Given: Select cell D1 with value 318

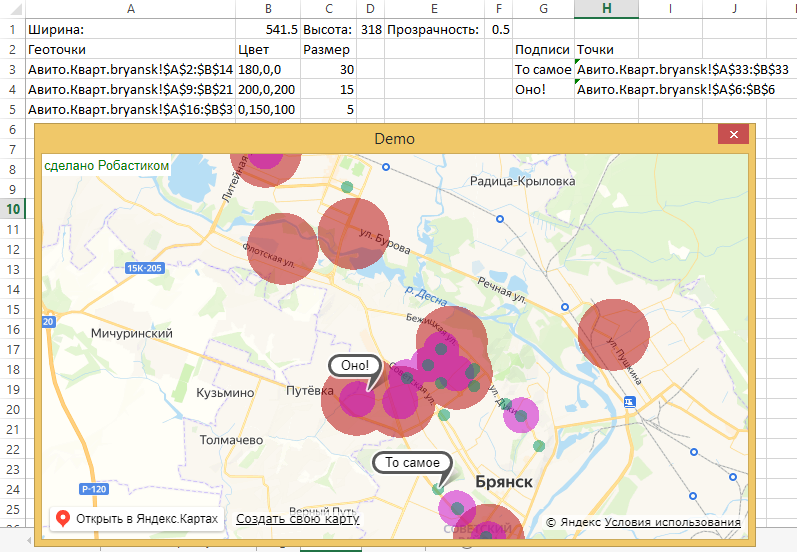Looking at the screenshot, I should click(x=371, y=29).
